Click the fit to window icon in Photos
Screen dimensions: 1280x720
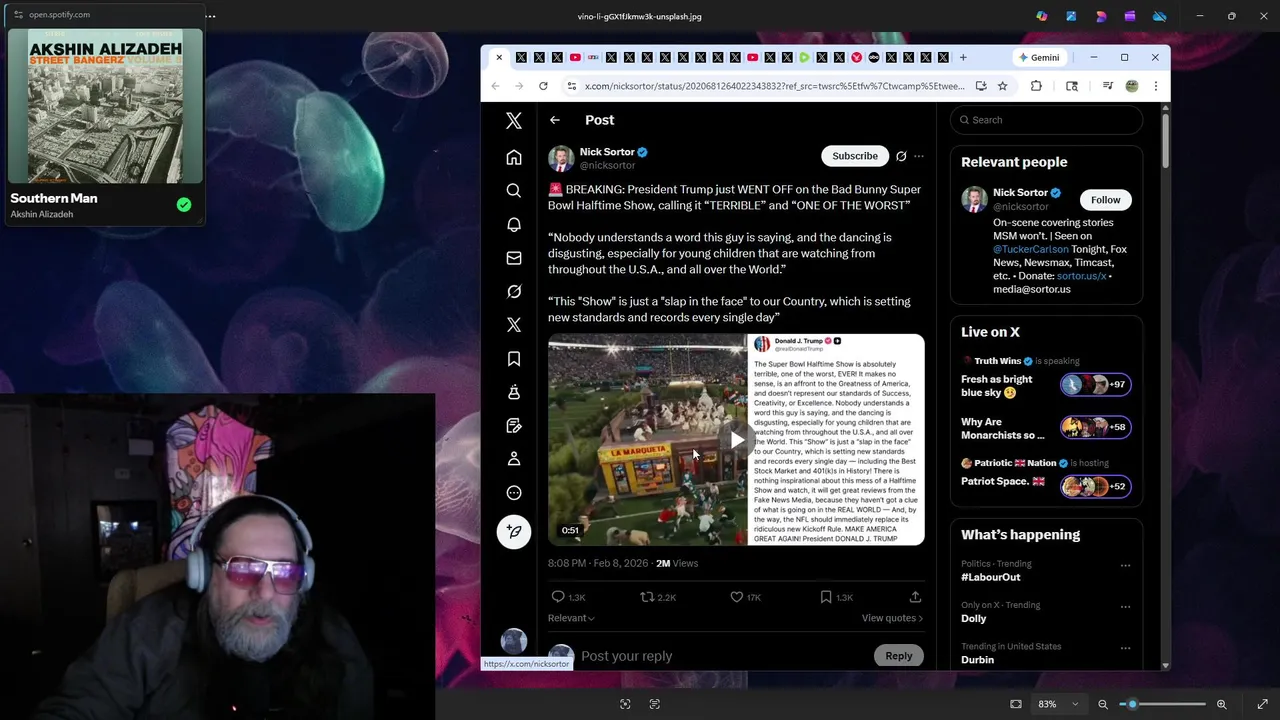(1016, 704)
